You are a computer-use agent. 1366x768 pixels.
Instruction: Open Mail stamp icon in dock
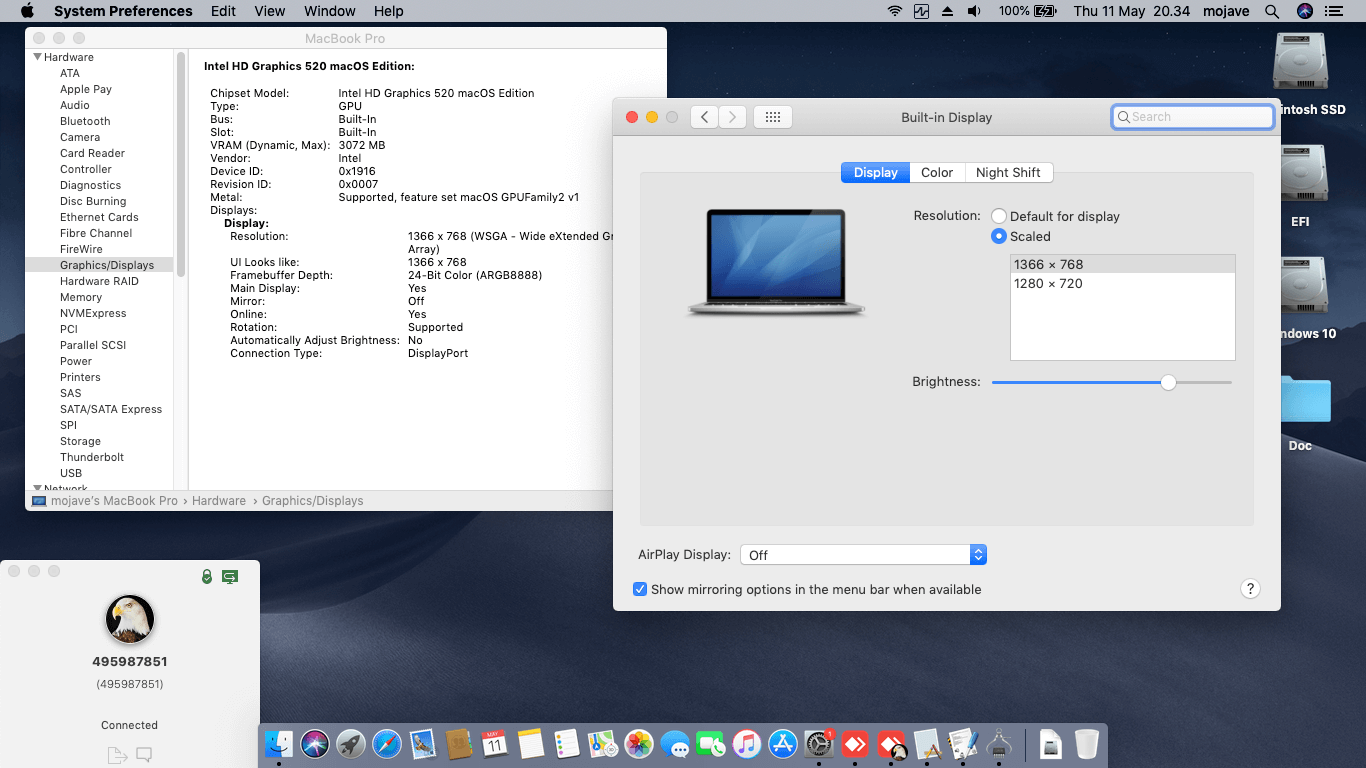[423, 744]
